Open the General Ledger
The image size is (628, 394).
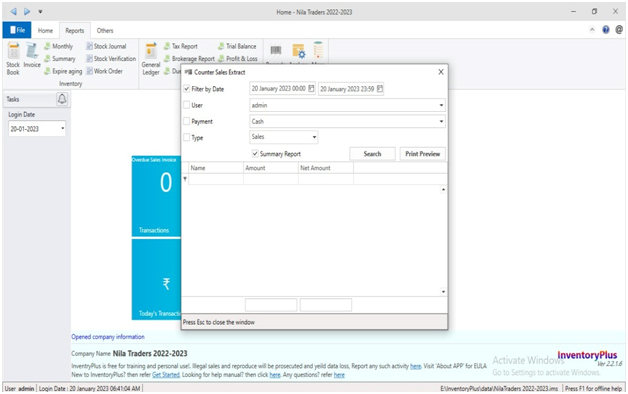pyautogui.click(x=151, y=59)
